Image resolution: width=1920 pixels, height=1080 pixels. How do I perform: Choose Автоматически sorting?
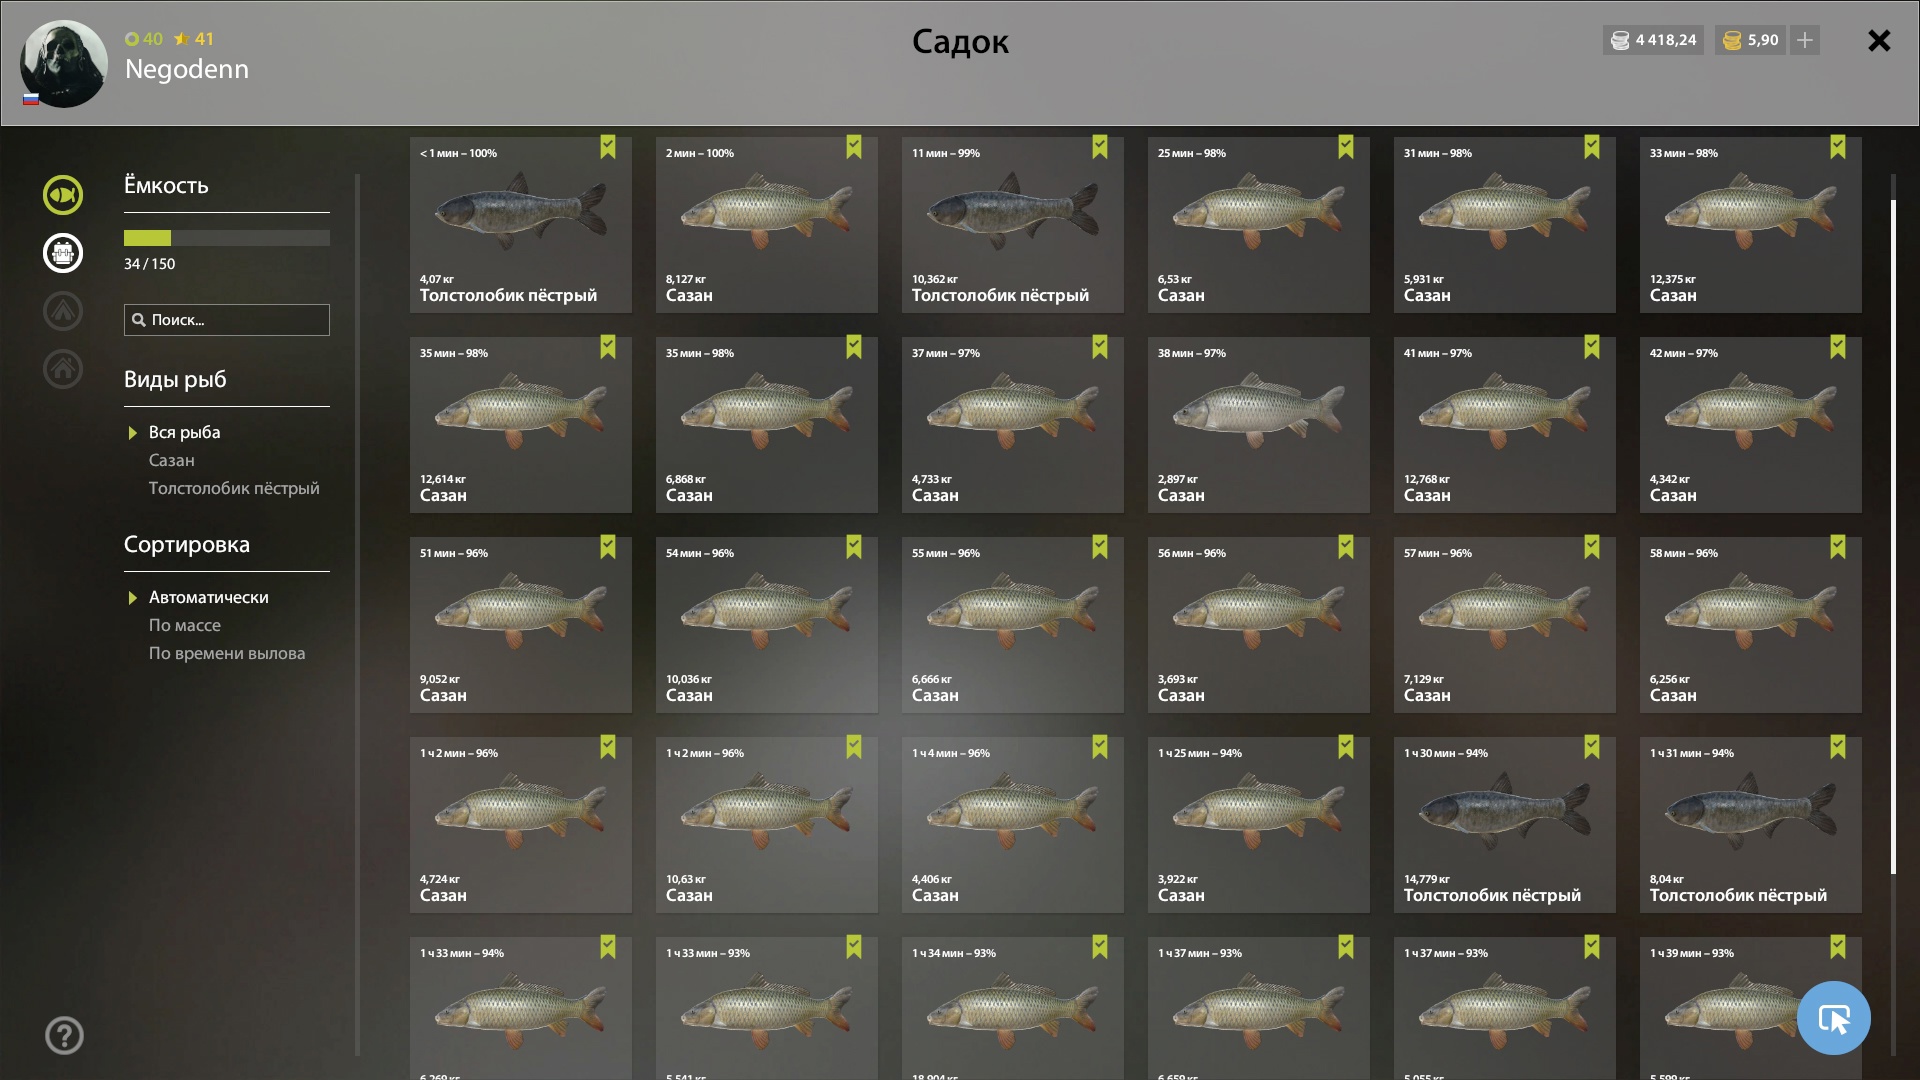208,597
